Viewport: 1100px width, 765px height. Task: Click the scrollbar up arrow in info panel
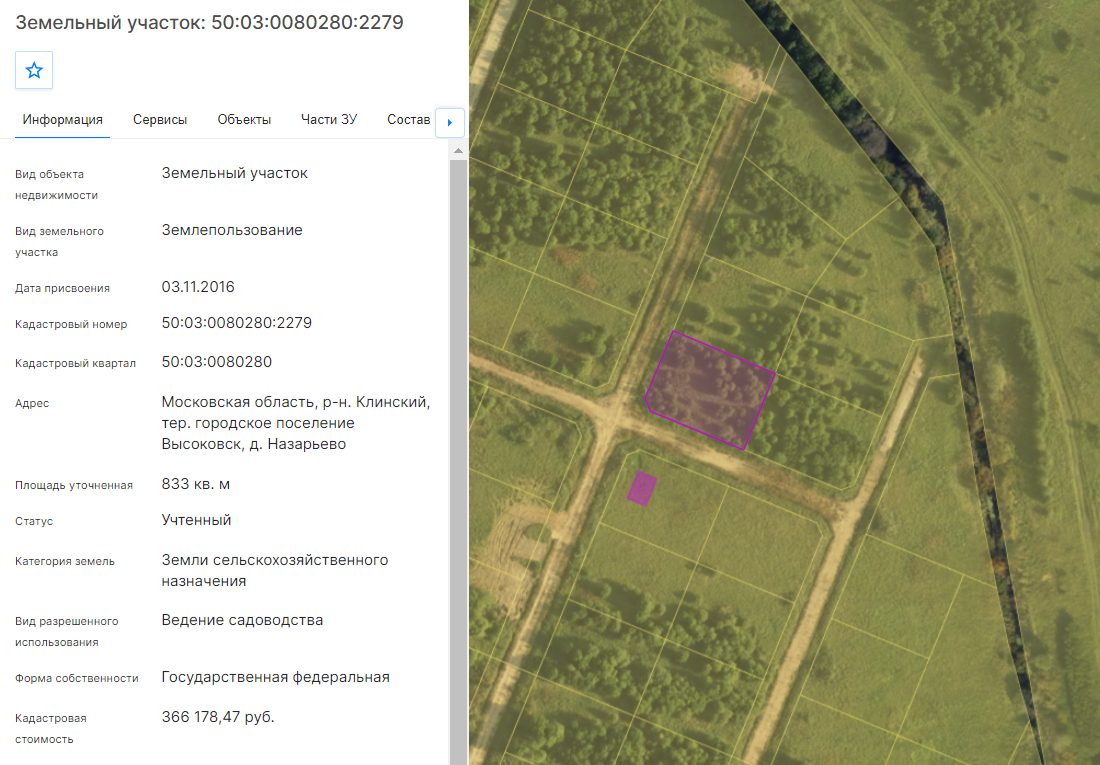458,151
